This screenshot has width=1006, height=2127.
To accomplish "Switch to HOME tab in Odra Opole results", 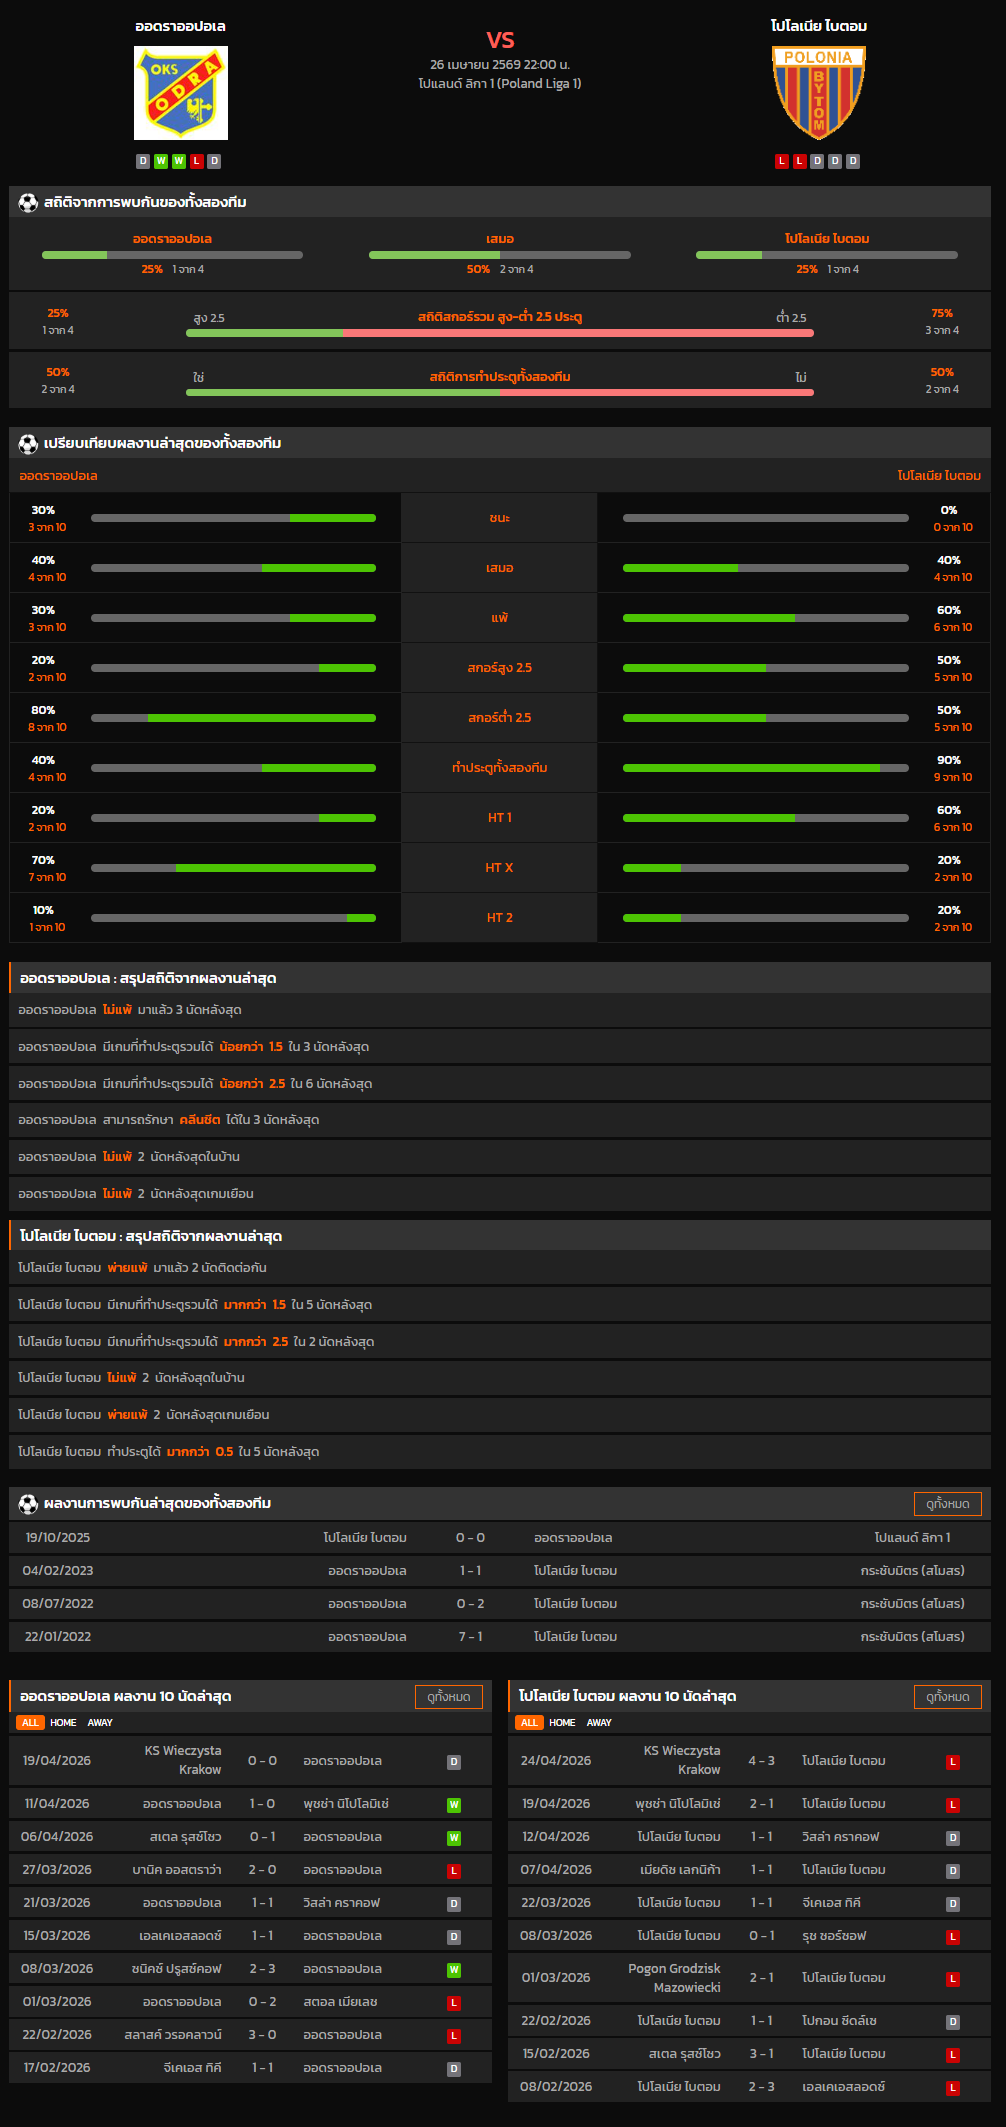I will coord(63,1723).
